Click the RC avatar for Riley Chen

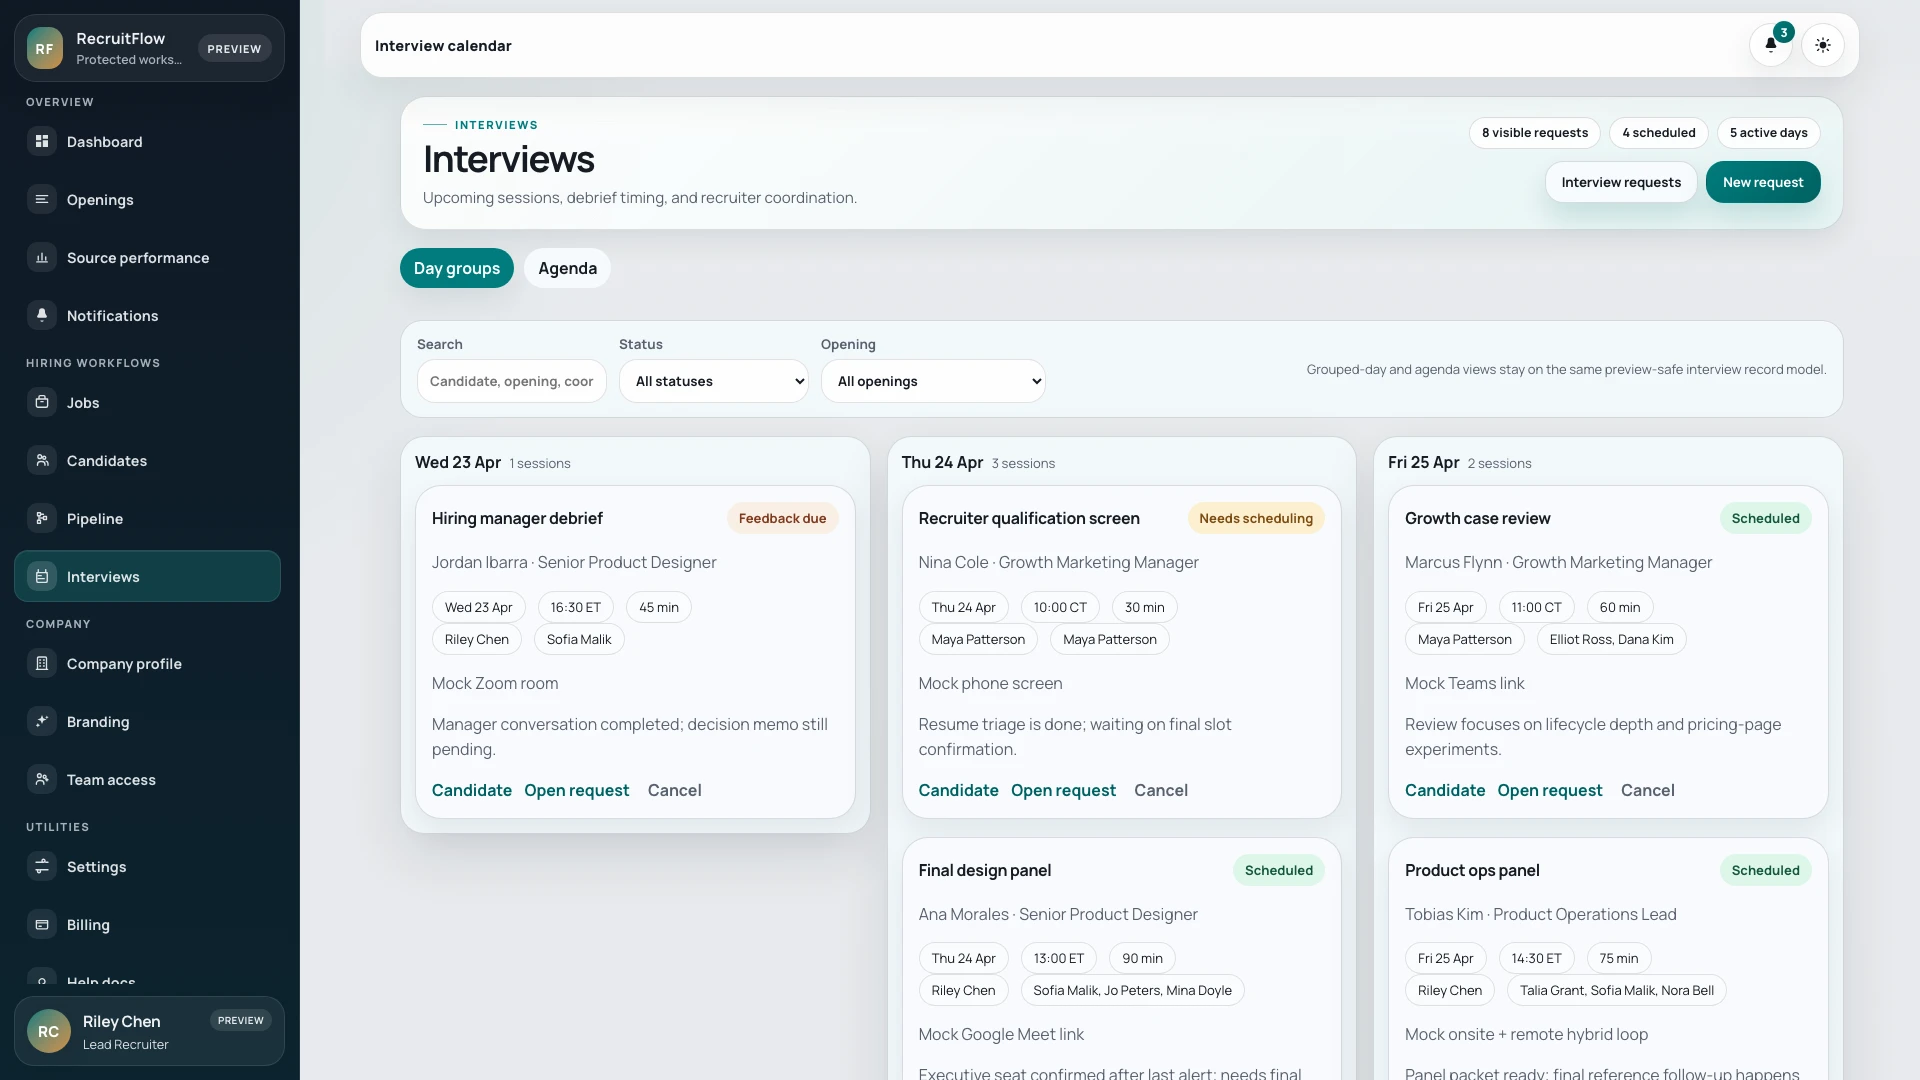point(49,1032)
